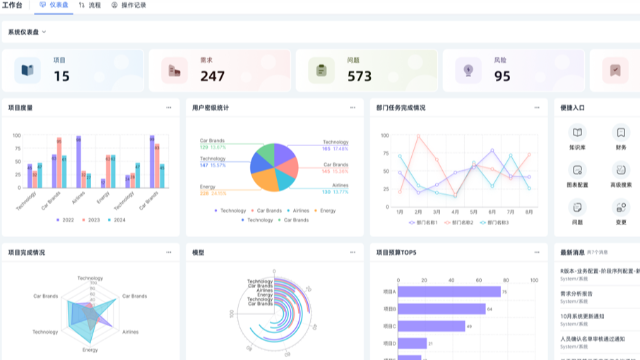The image size is (640, 360).
Task: Click the pink icon on 需求 card
Action: [174, 70]
